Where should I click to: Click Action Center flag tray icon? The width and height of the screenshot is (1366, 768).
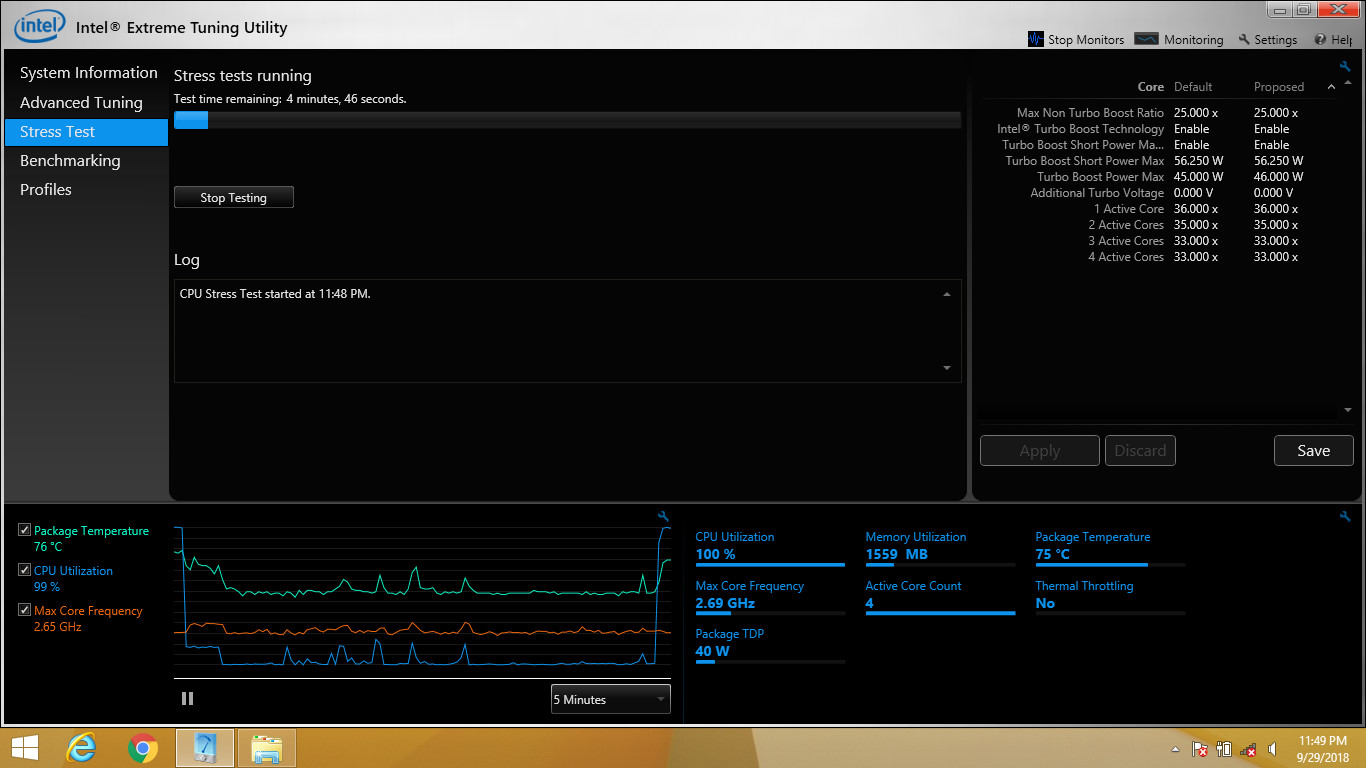coord(1200,749)
